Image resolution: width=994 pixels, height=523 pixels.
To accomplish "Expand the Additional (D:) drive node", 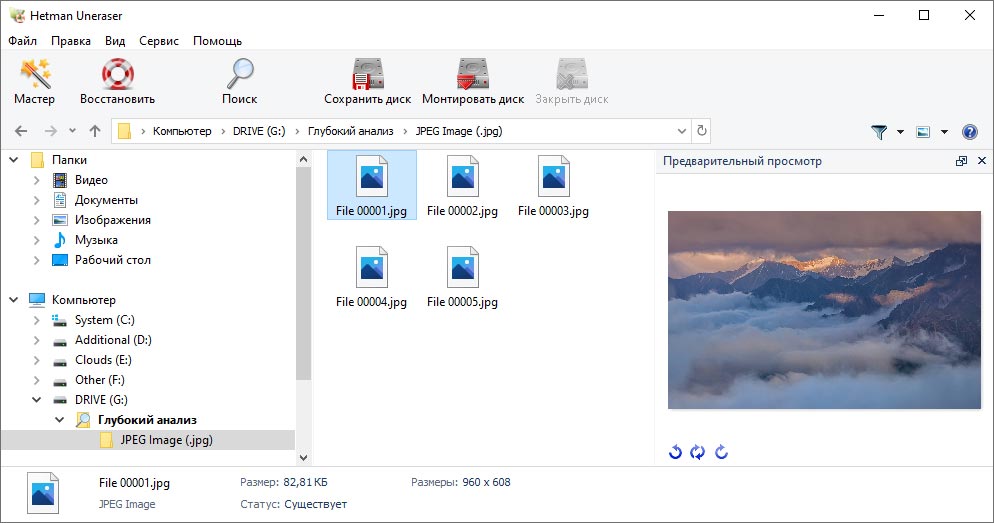I will (x=37, y=340).
